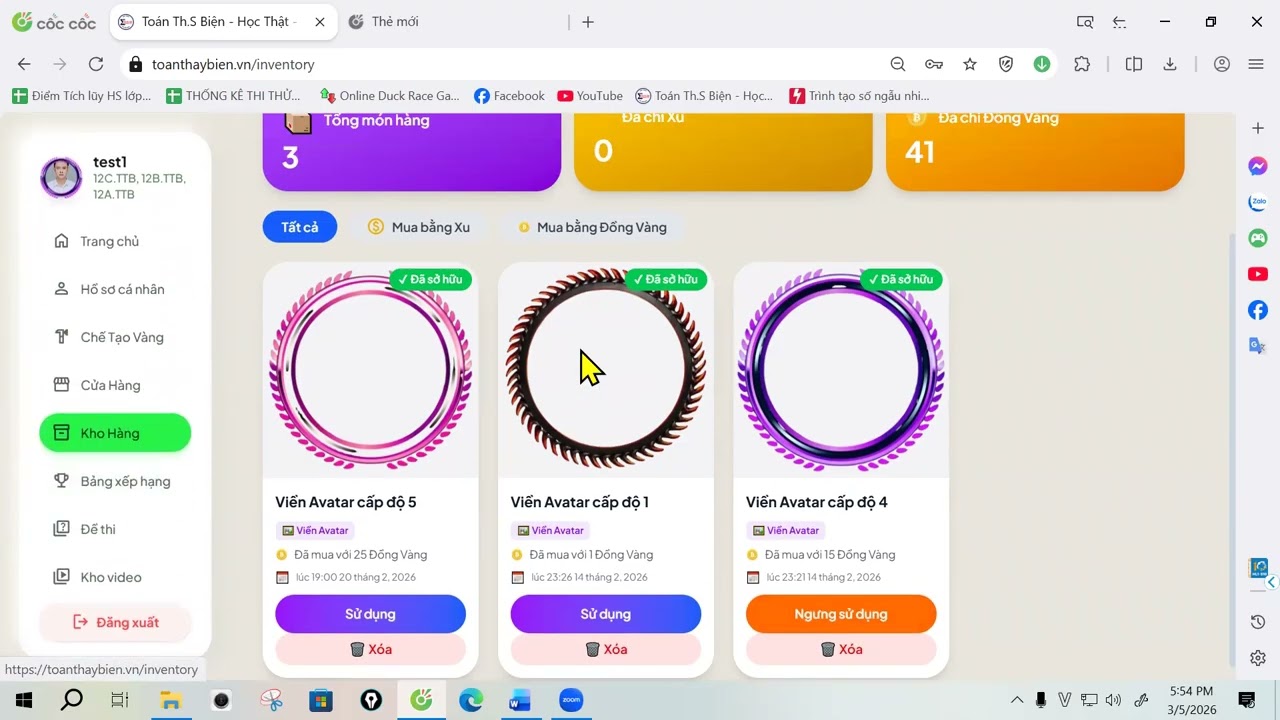Add a sidebar app with plus icon
Screen dimensions: 1280x720
pyautogui.click(x=1258, y=128)
